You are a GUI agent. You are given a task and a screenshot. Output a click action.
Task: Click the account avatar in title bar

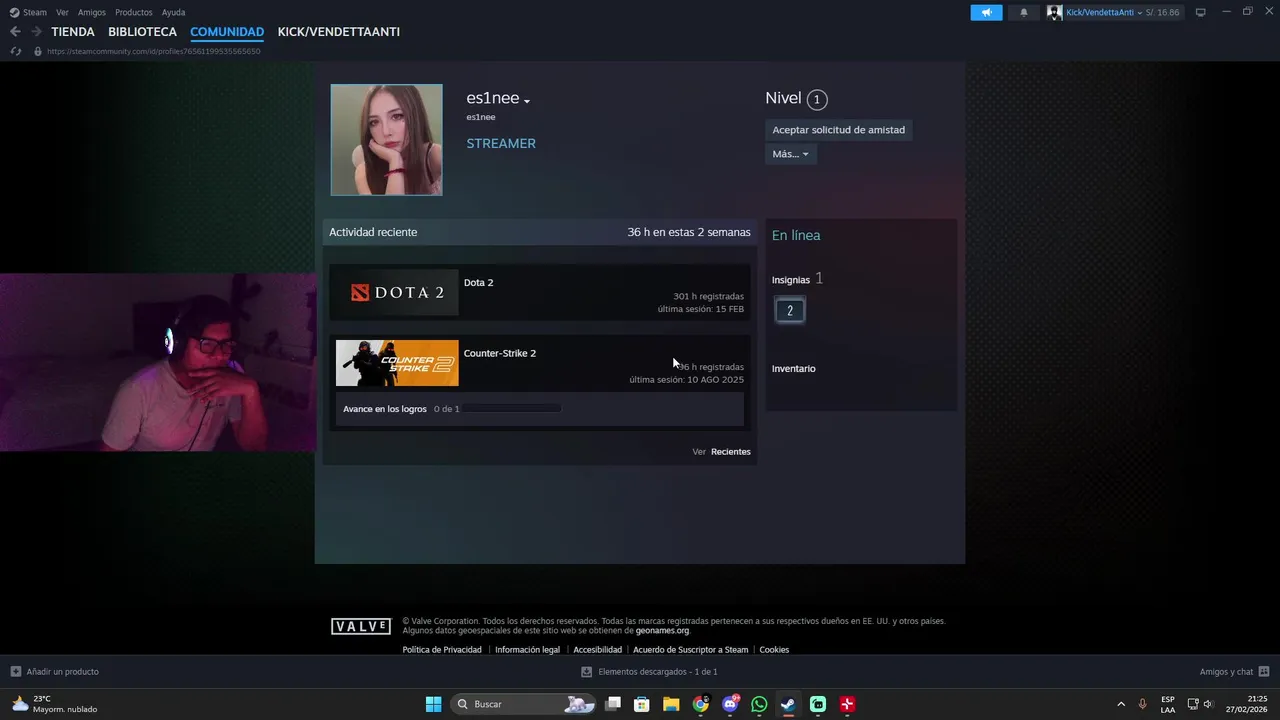tap(1054, 12)
